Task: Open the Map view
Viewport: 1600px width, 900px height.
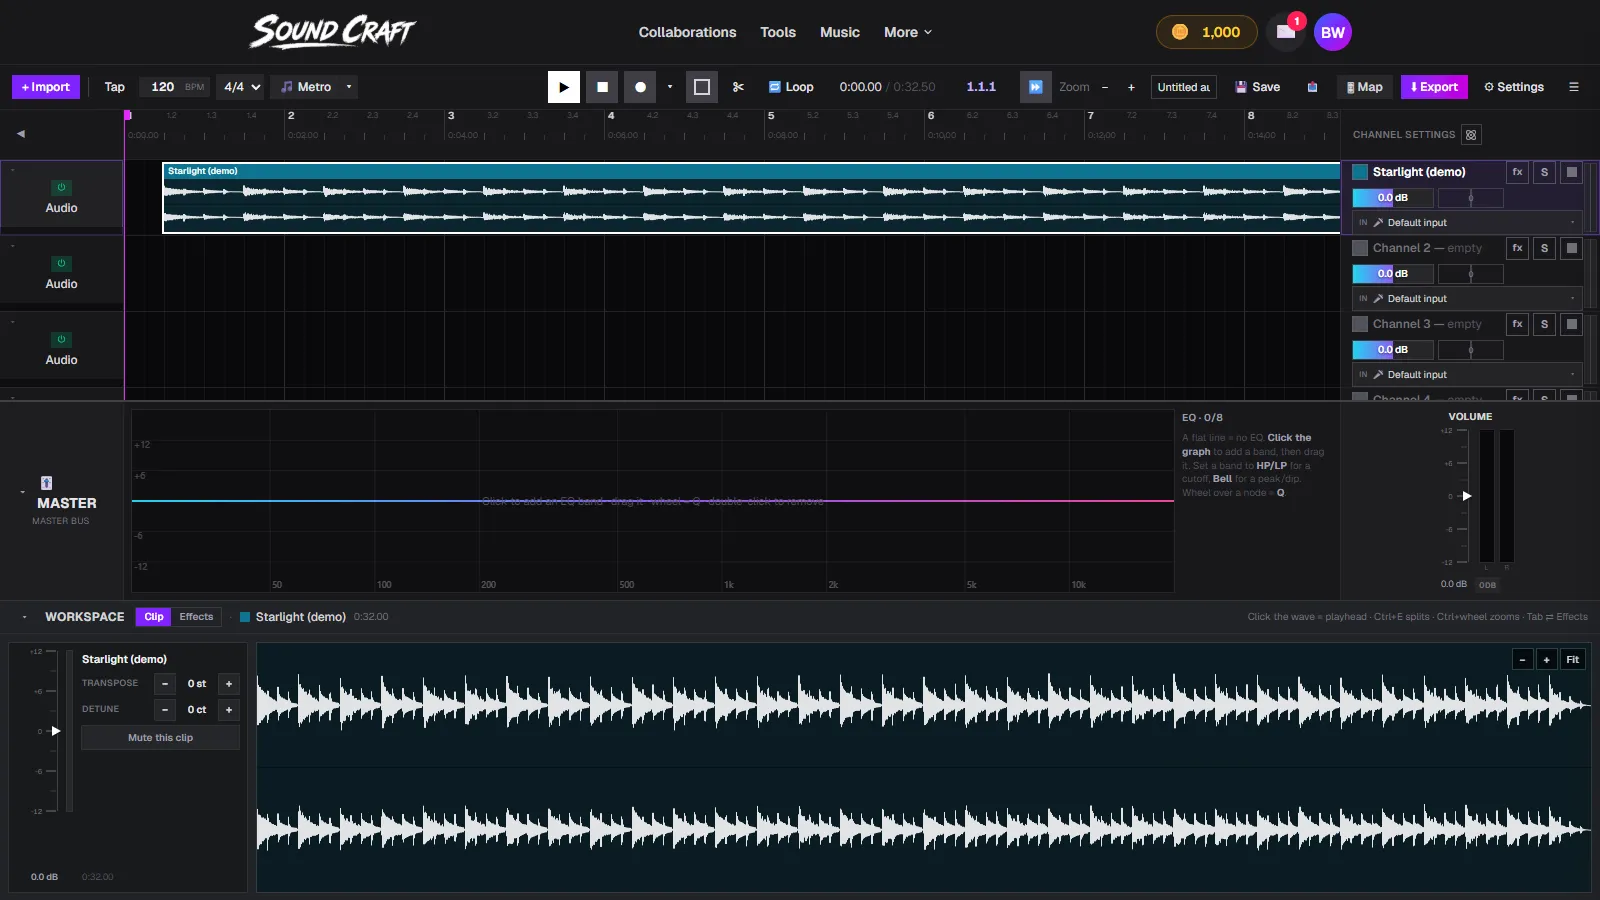Action: point(1365,87)
